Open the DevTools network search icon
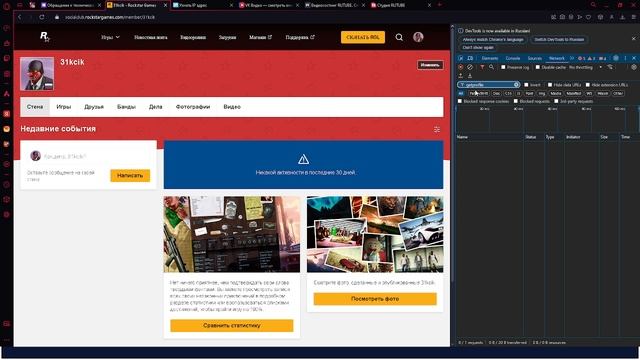Viewport: 640px width, 360px height. tap(491, 67)
